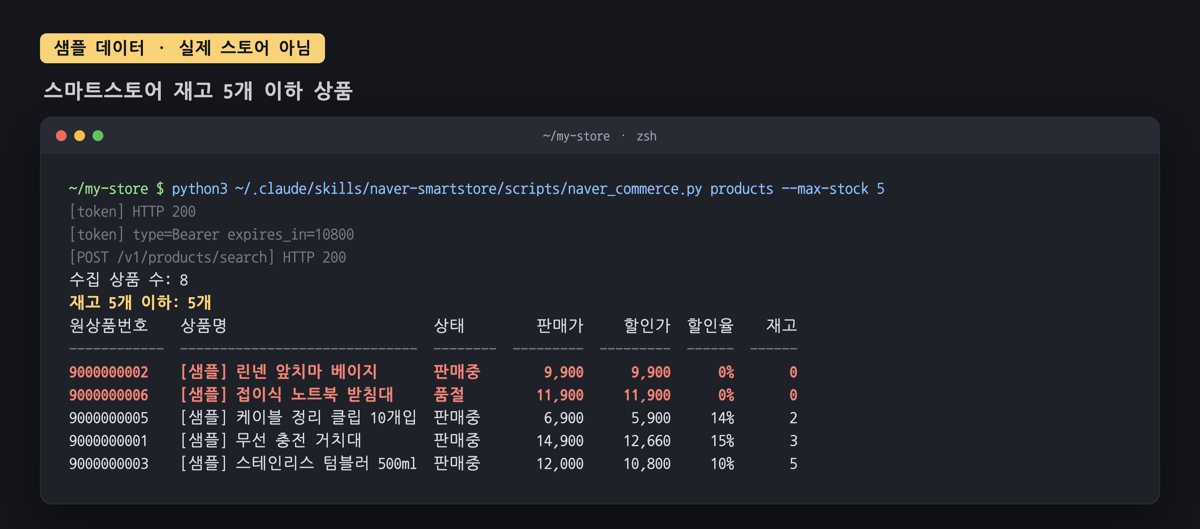
Task: Click the terminal title '~/my-store · zsh'
Action: (x=599, y=136)
